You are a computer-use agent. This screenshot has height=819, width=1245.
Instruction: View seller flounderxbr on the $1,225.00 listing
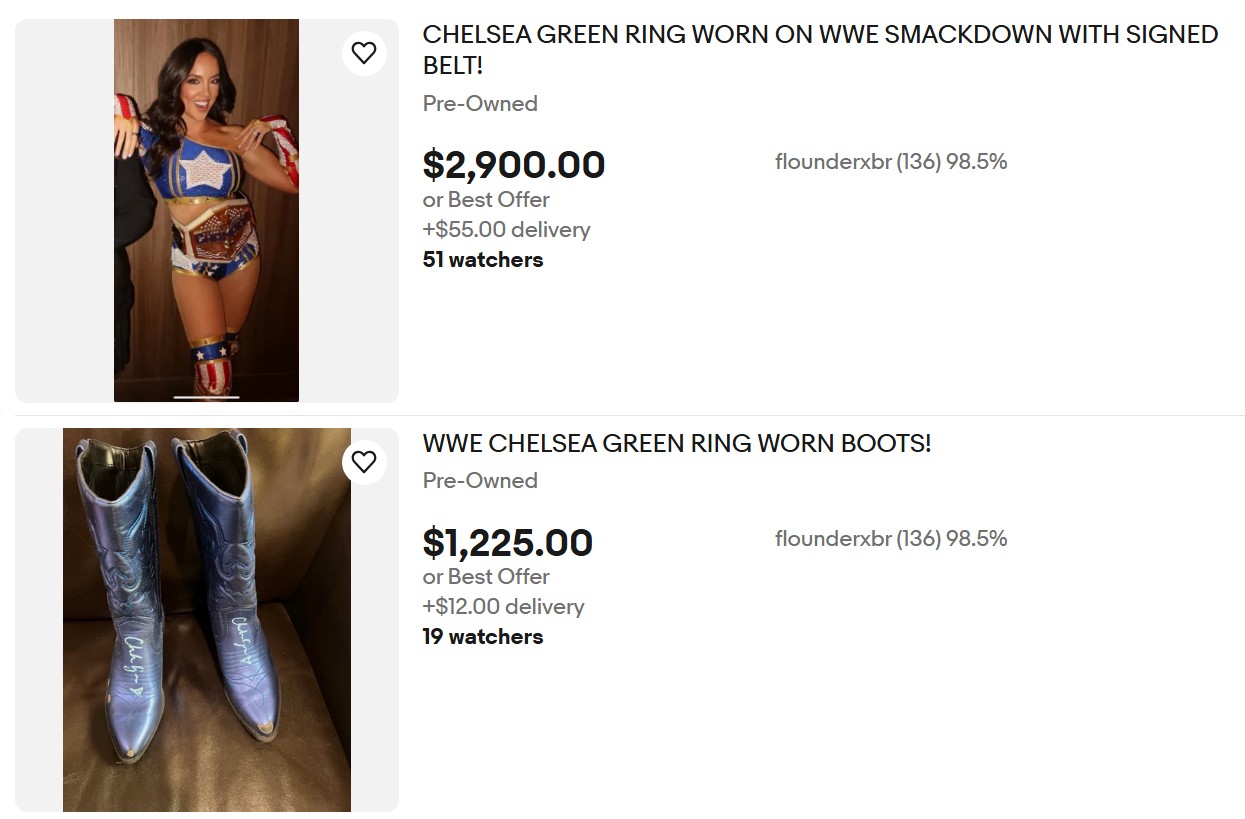[890, 539]
